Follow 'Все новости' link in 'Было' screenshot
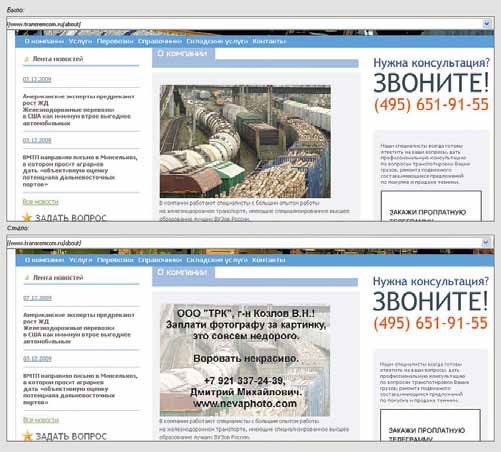Image resolution: width=501 pixels, height=452 pixels. [x=40, y=202]
